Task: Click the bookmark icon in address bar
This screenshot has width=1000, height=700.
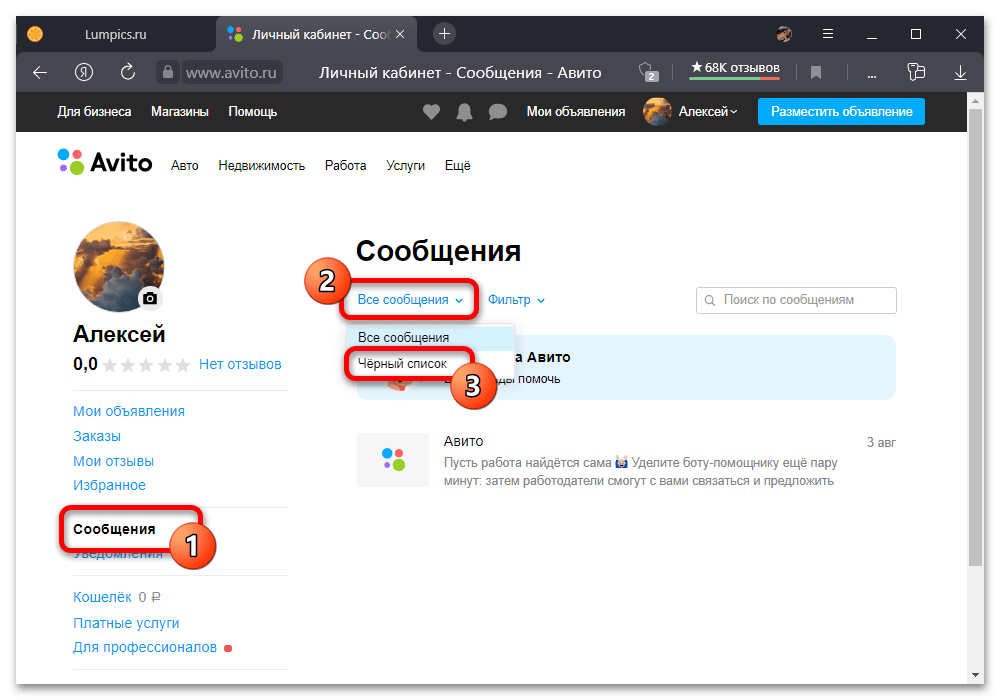Action: 816,72
